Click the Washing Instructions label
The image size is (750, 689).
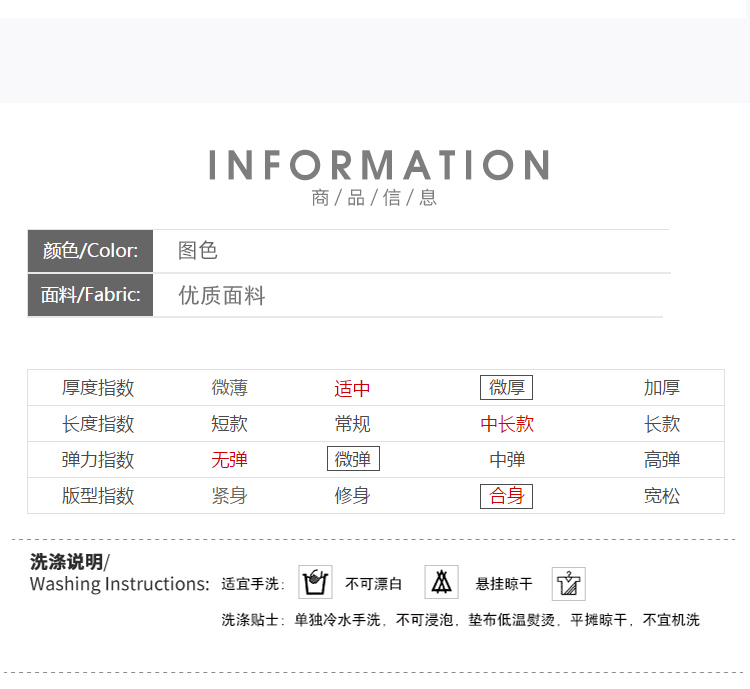(119, 584)
